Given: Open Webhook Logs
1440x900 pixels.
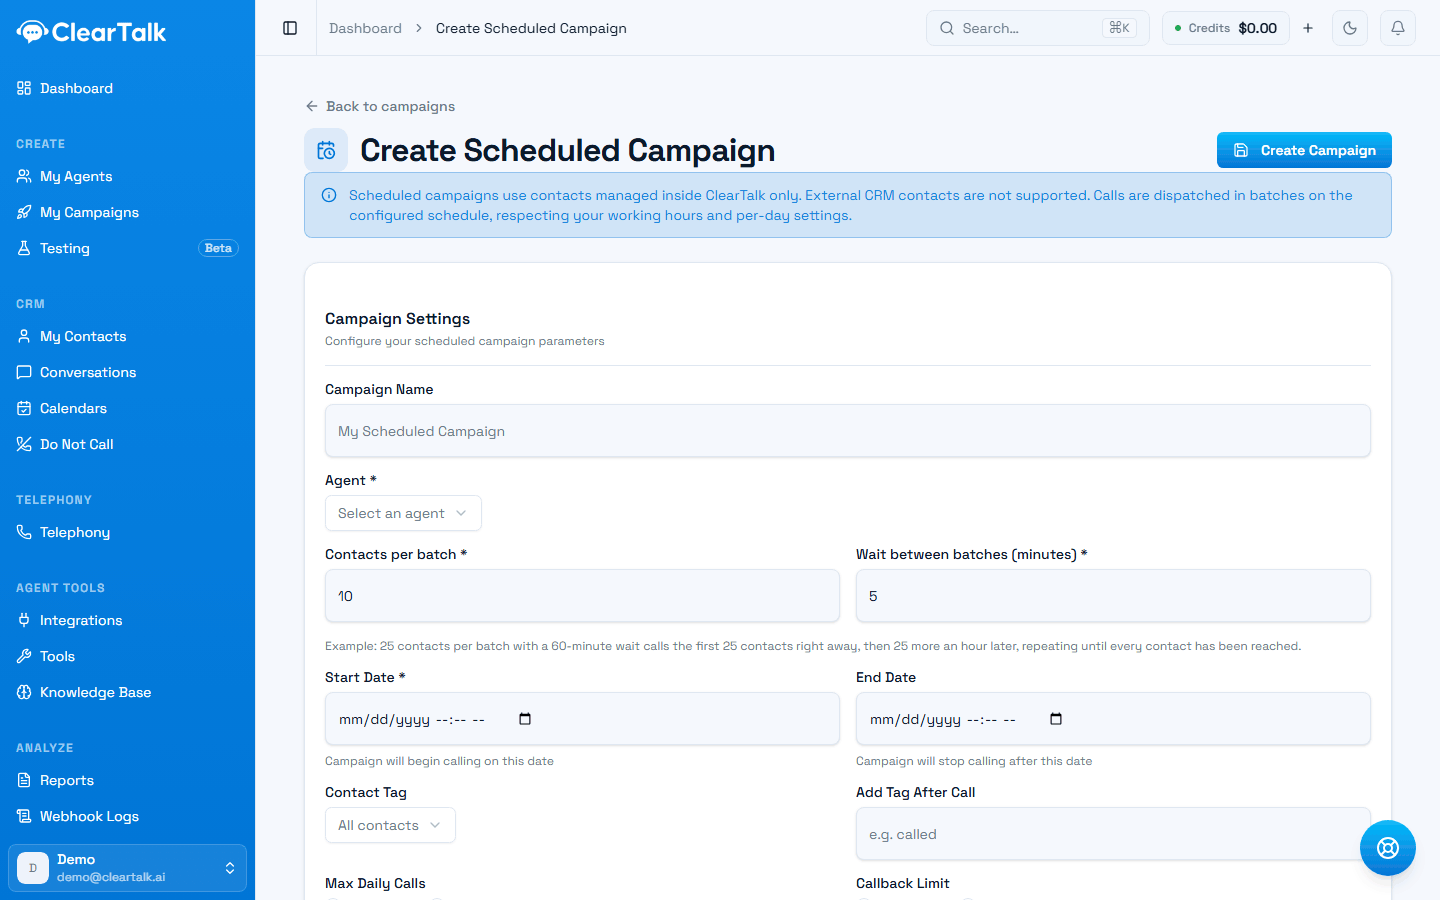Looking at the screenshot, I should [x=127, y=816].
